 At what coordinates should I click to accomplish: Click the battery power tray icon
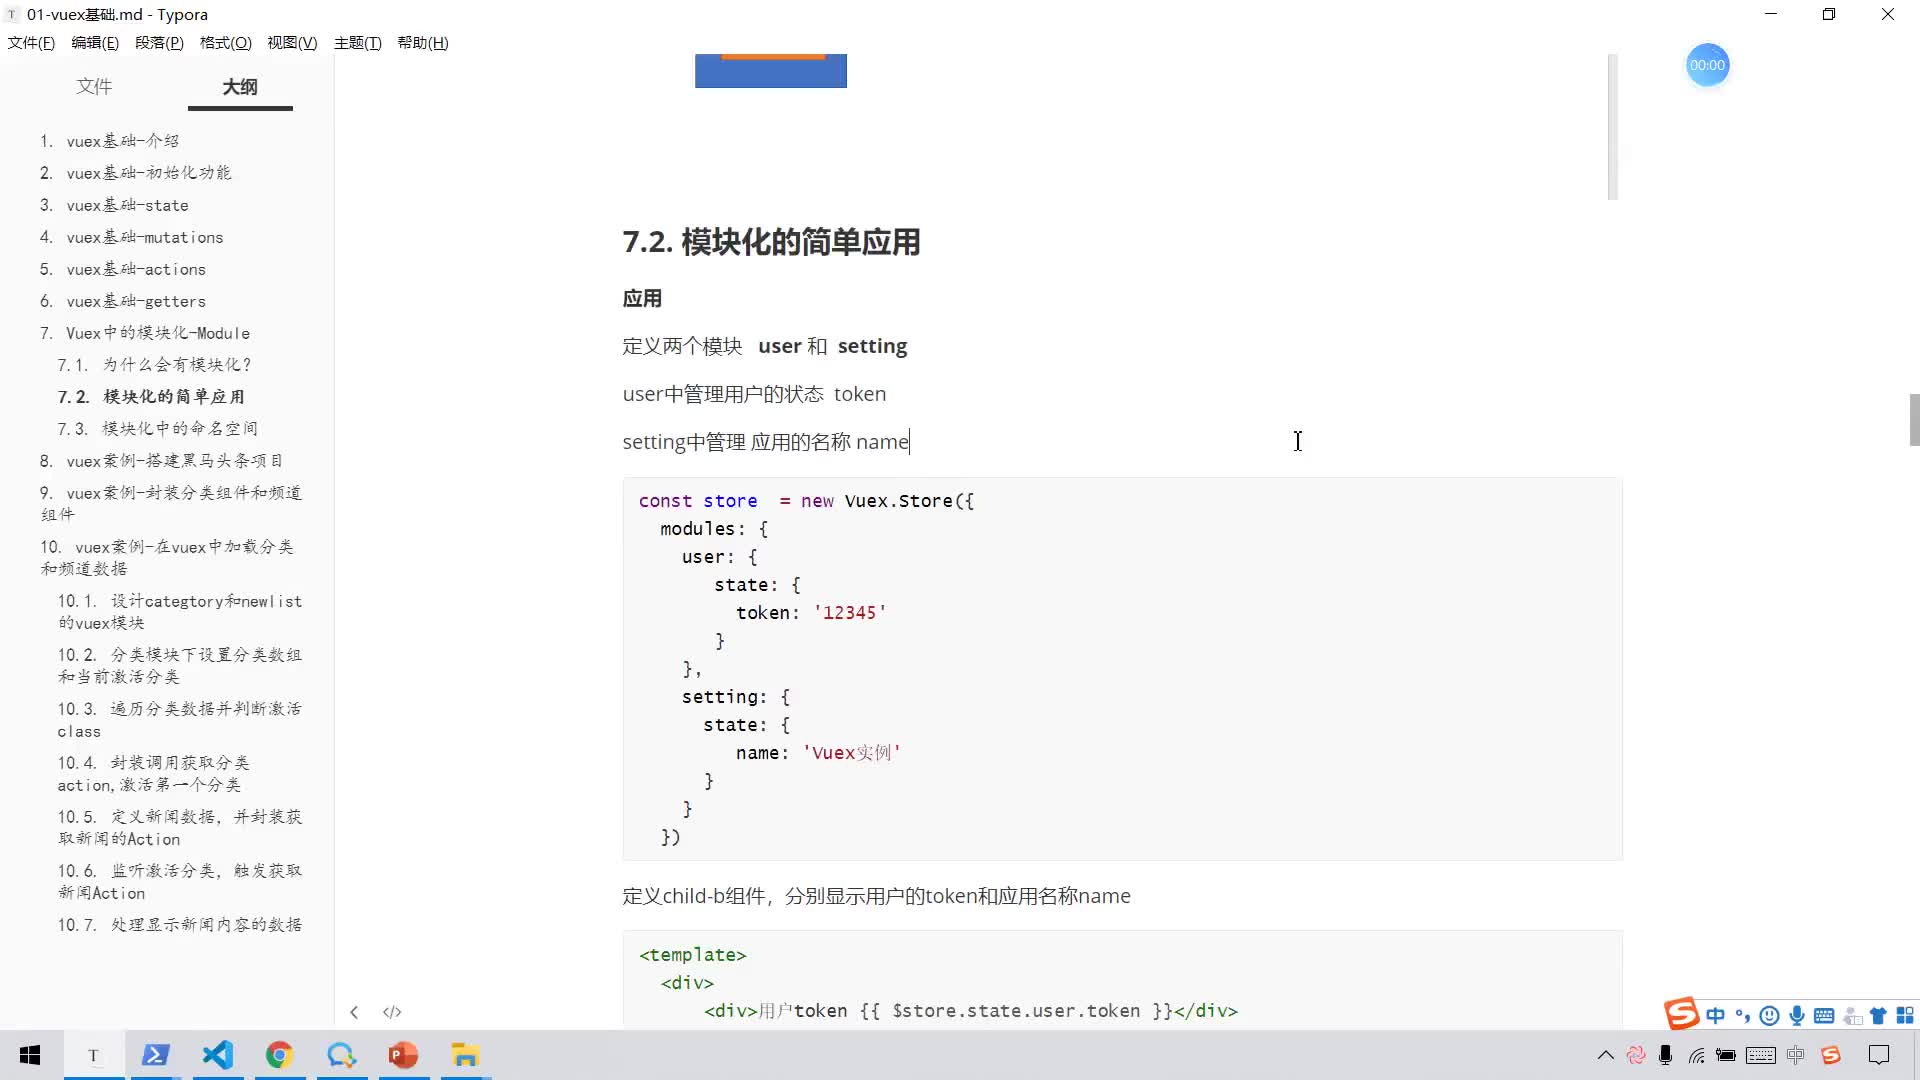1726,1055
